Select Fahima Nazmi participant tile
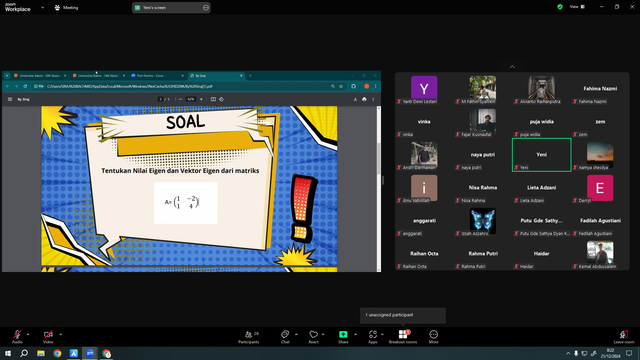Image resolution: width=640 pixels, height=360 pixels. tap(600, 89)
